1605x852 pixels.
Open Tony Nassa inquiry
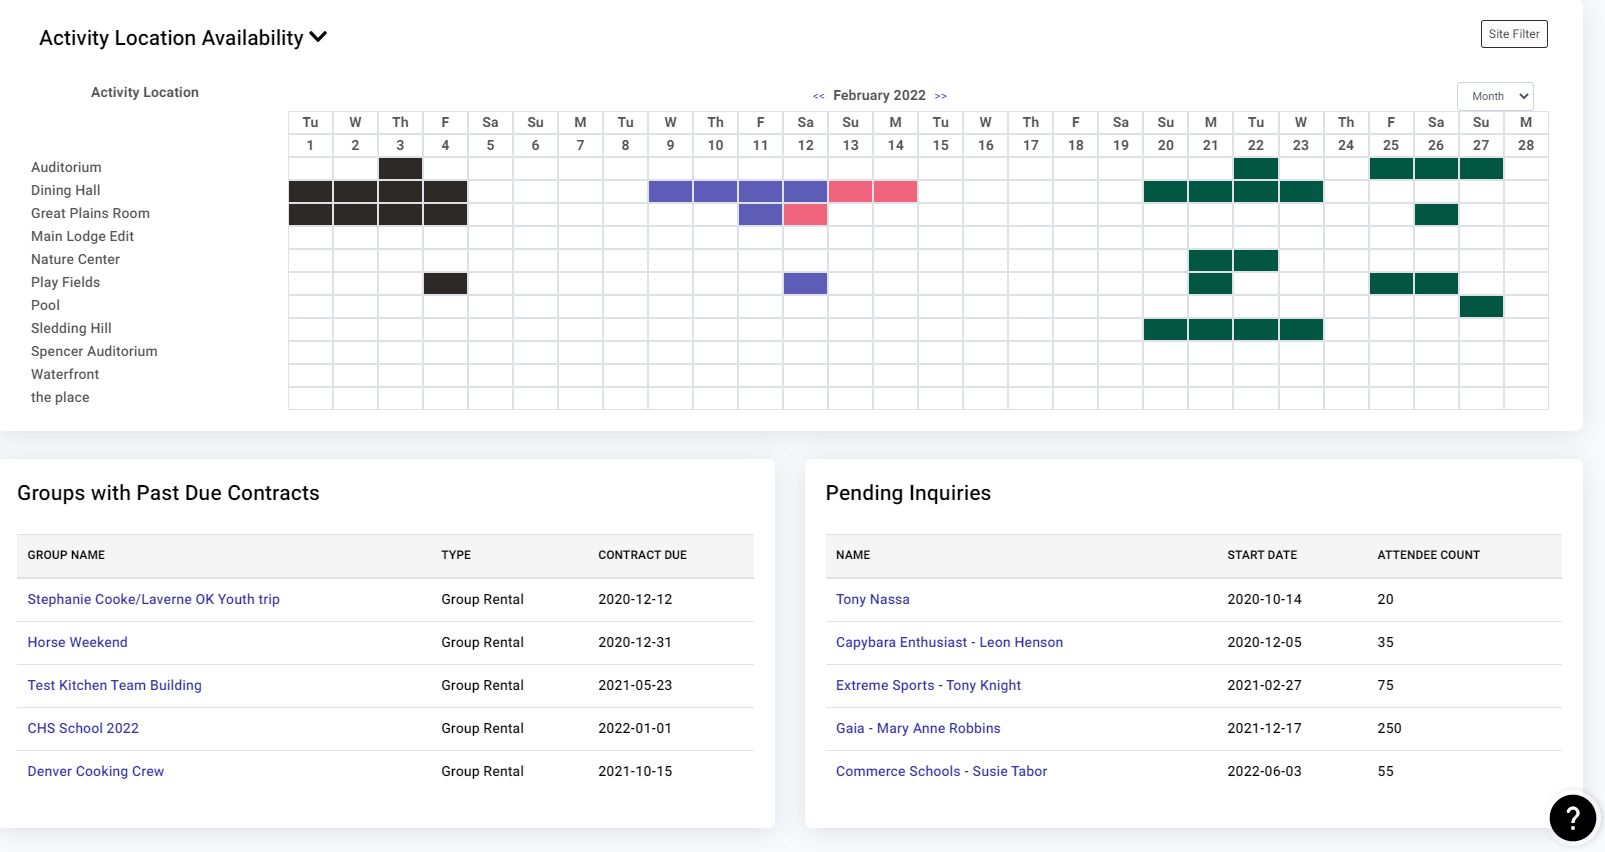[873, 599]
